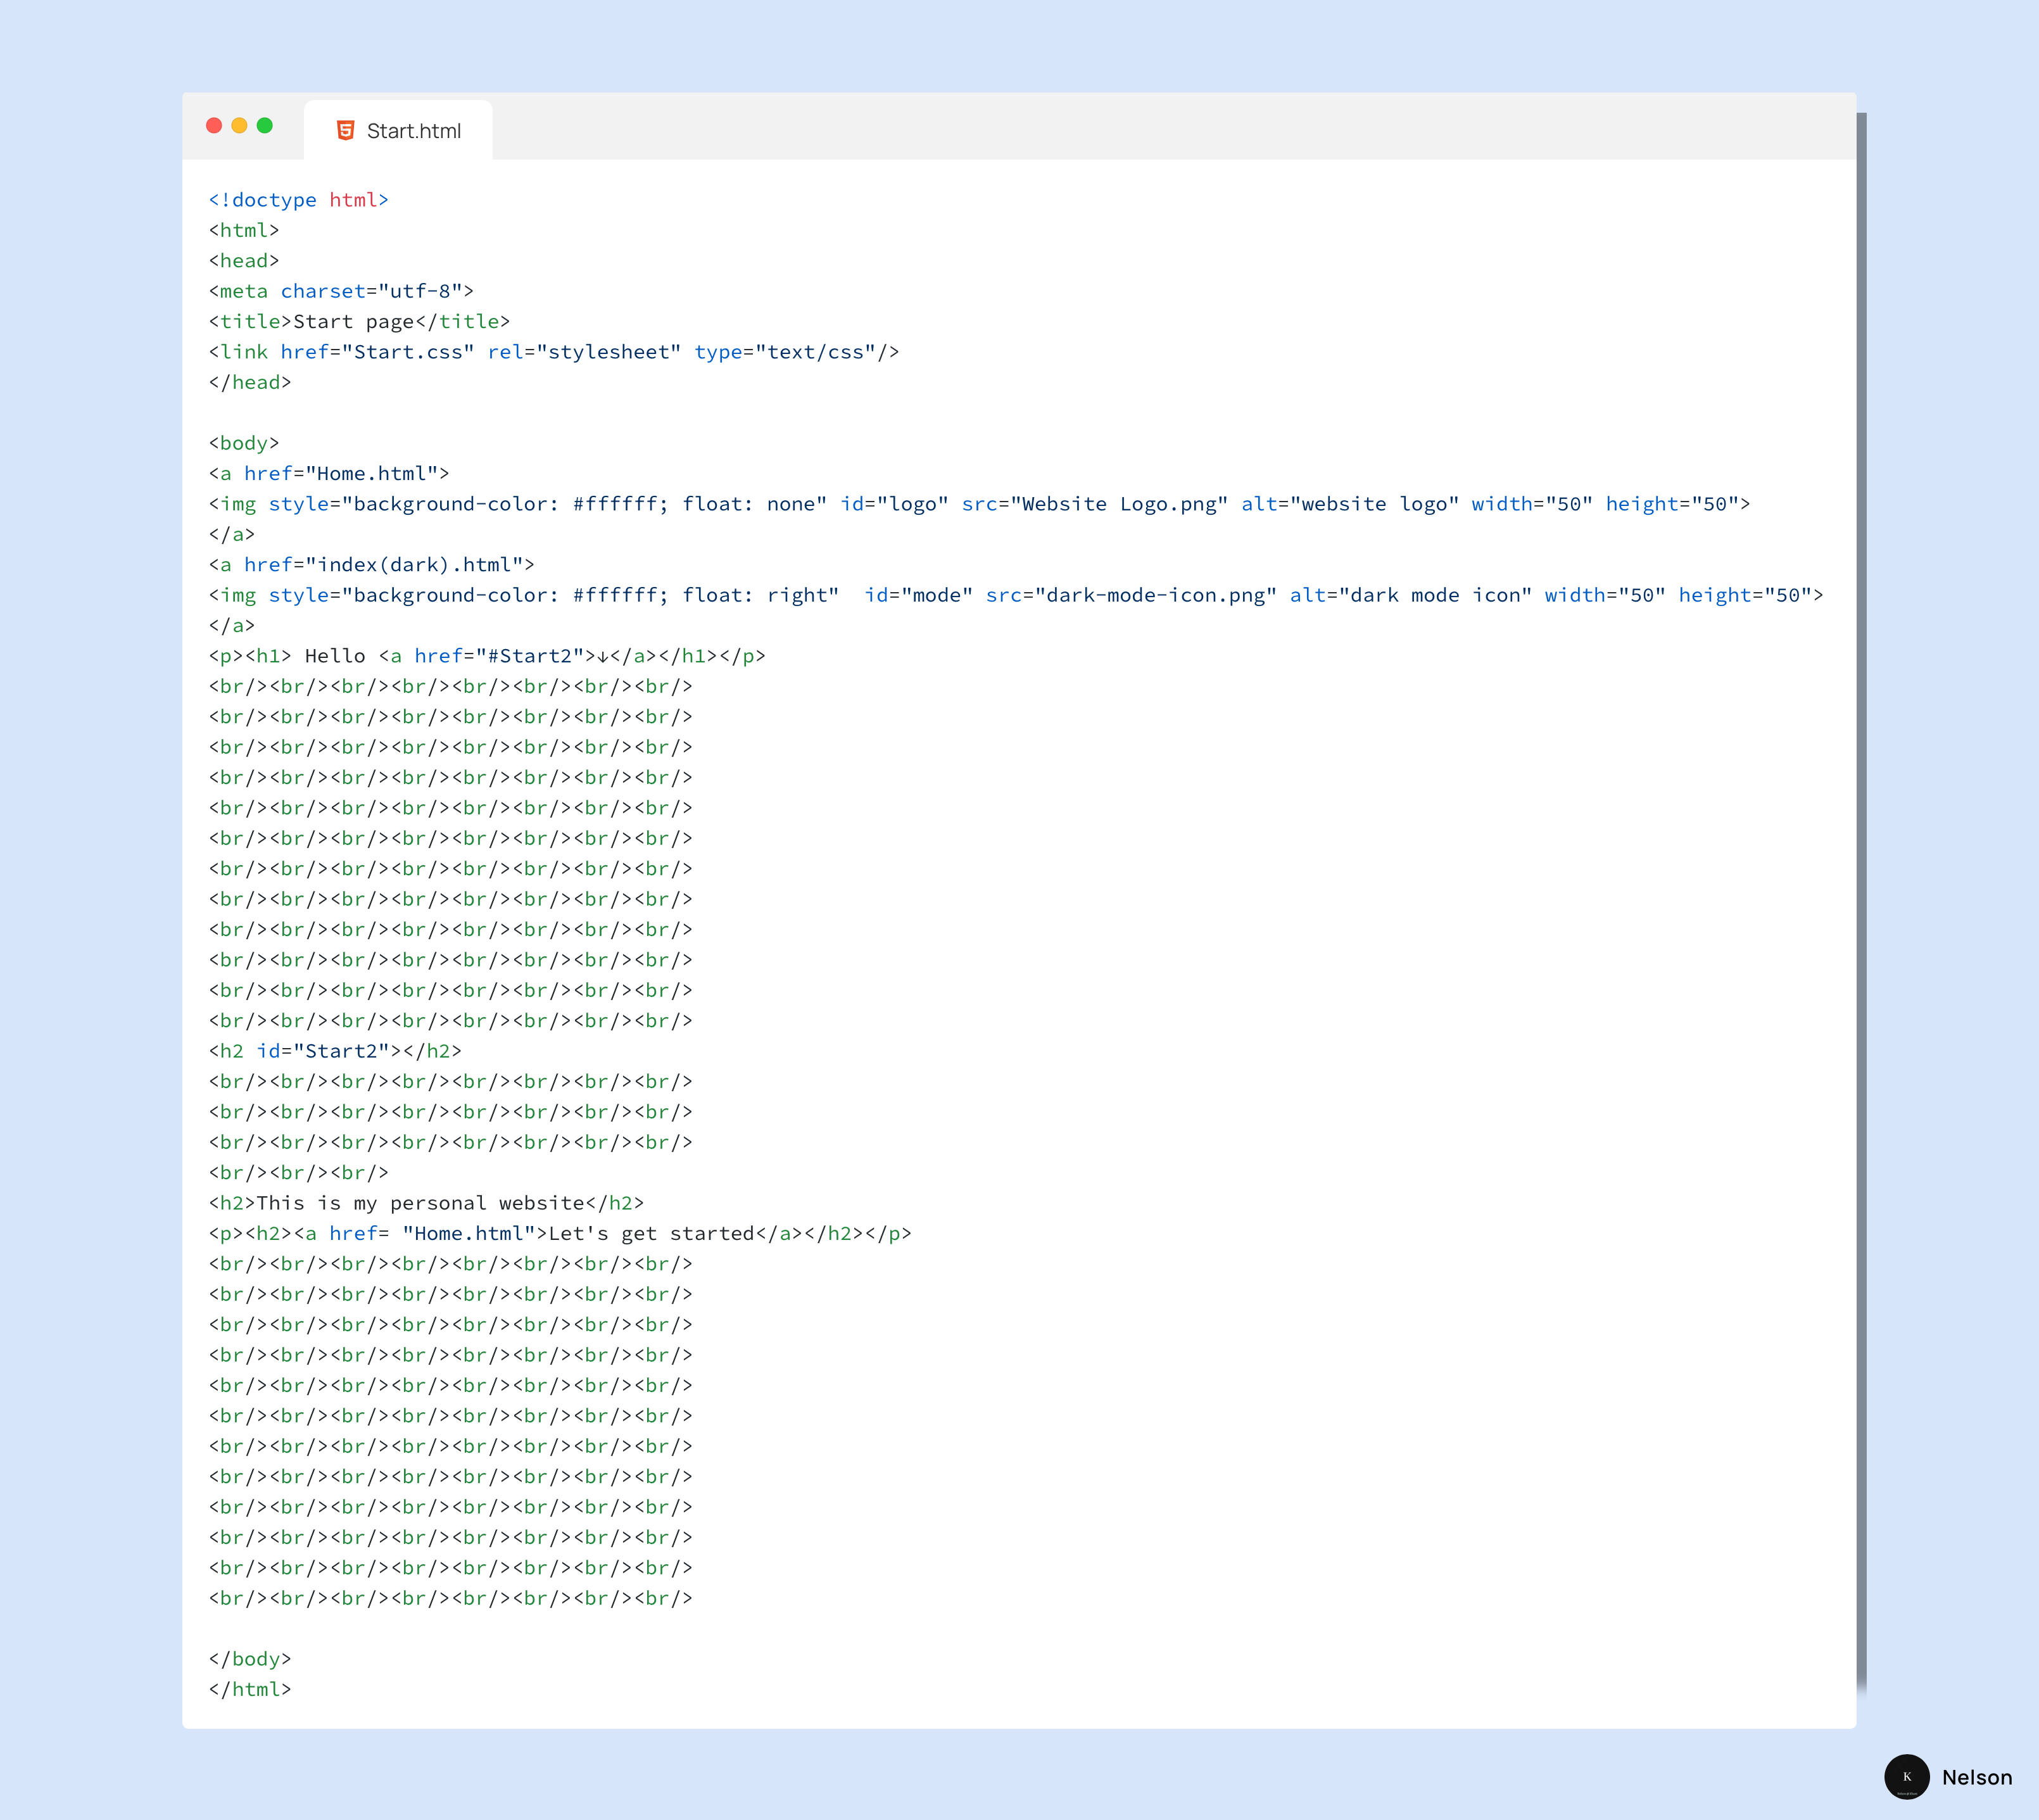Image resolution: width=2039 pixels, height=1820 pixels.
Task: Click the meta charset utf-8 line
Action: [x=341, y=291]
